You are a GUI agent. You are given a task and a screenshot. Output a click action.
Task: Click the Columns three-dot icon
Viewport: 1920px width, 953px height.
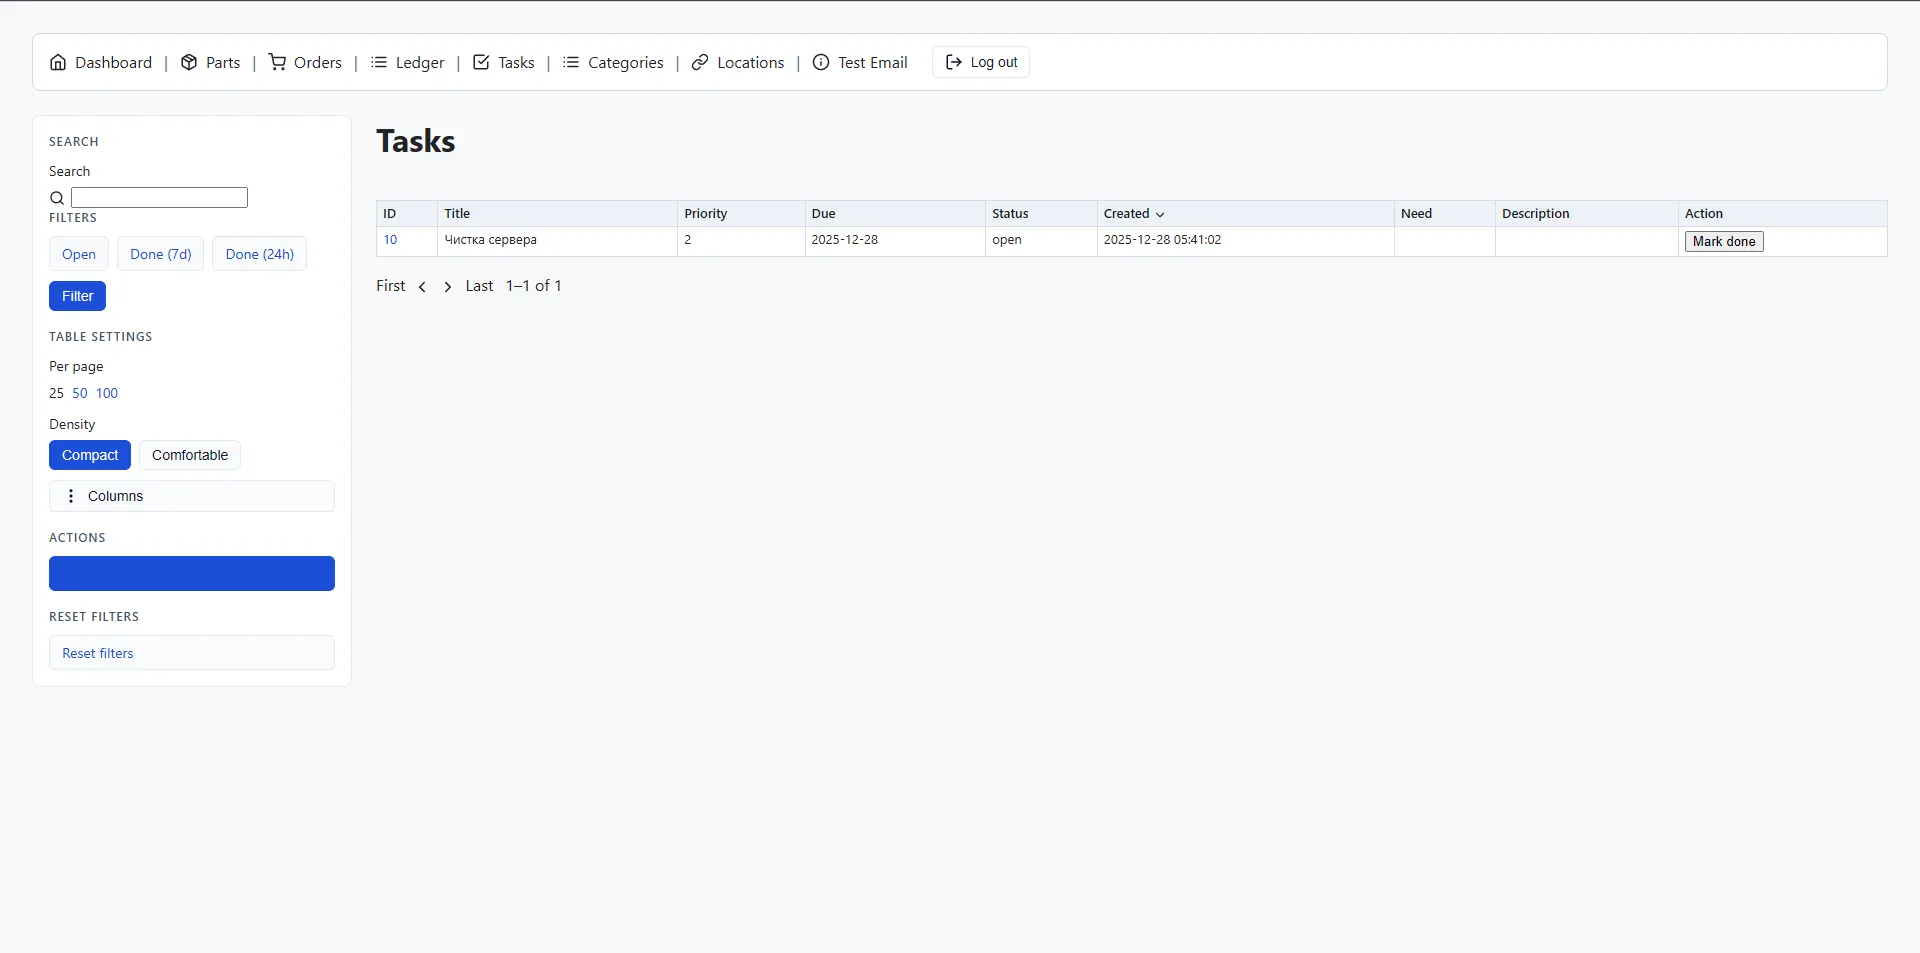(71, 496)
